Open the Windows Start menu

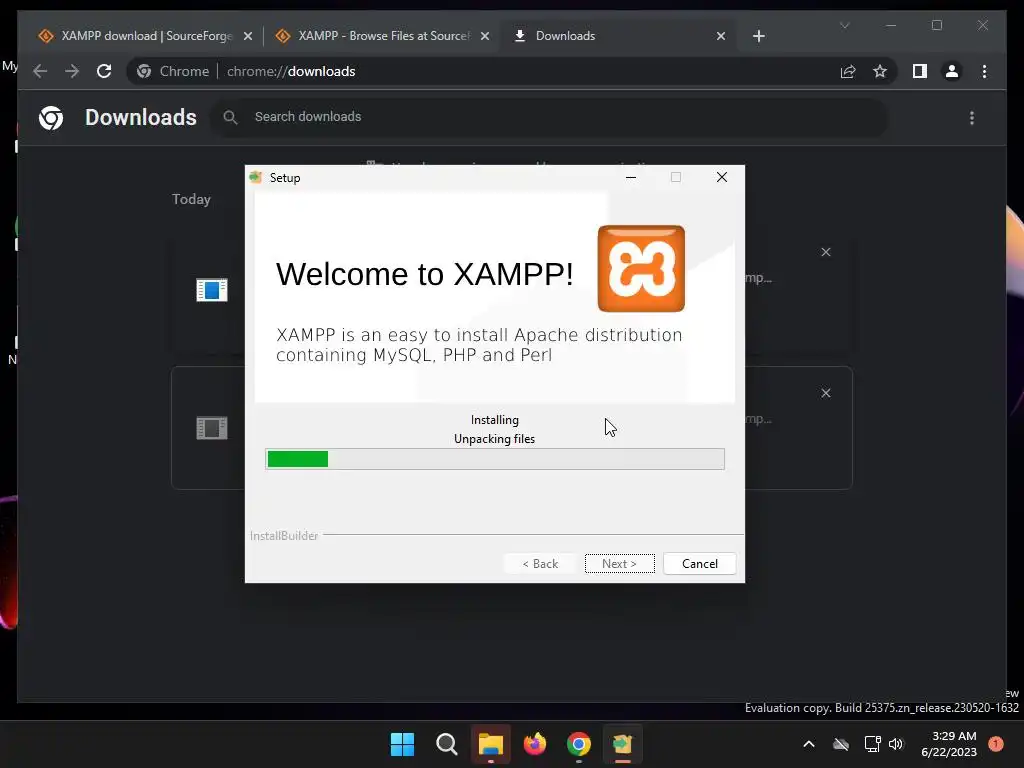[x=402, y=744]
